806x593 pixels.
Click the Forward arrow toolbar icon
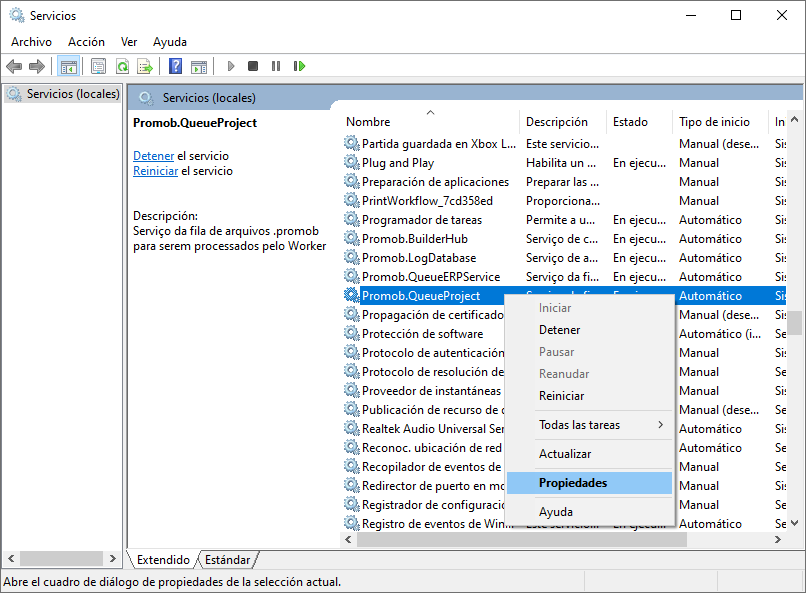[x=37, y=66]
